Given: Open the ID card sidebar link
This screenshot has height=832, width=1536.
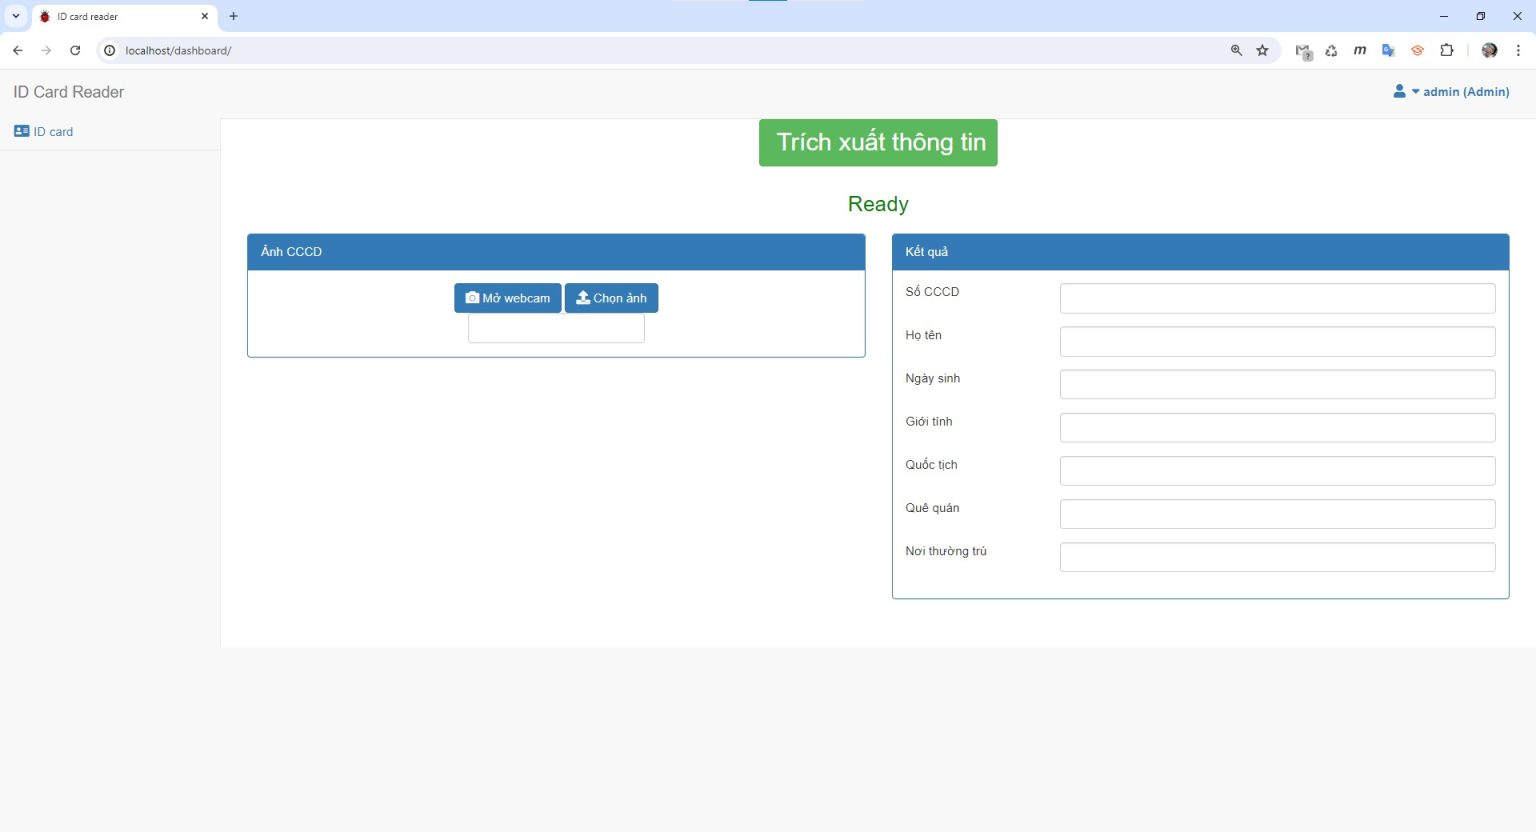Looking at the screenshot, I should coord(44,132).
